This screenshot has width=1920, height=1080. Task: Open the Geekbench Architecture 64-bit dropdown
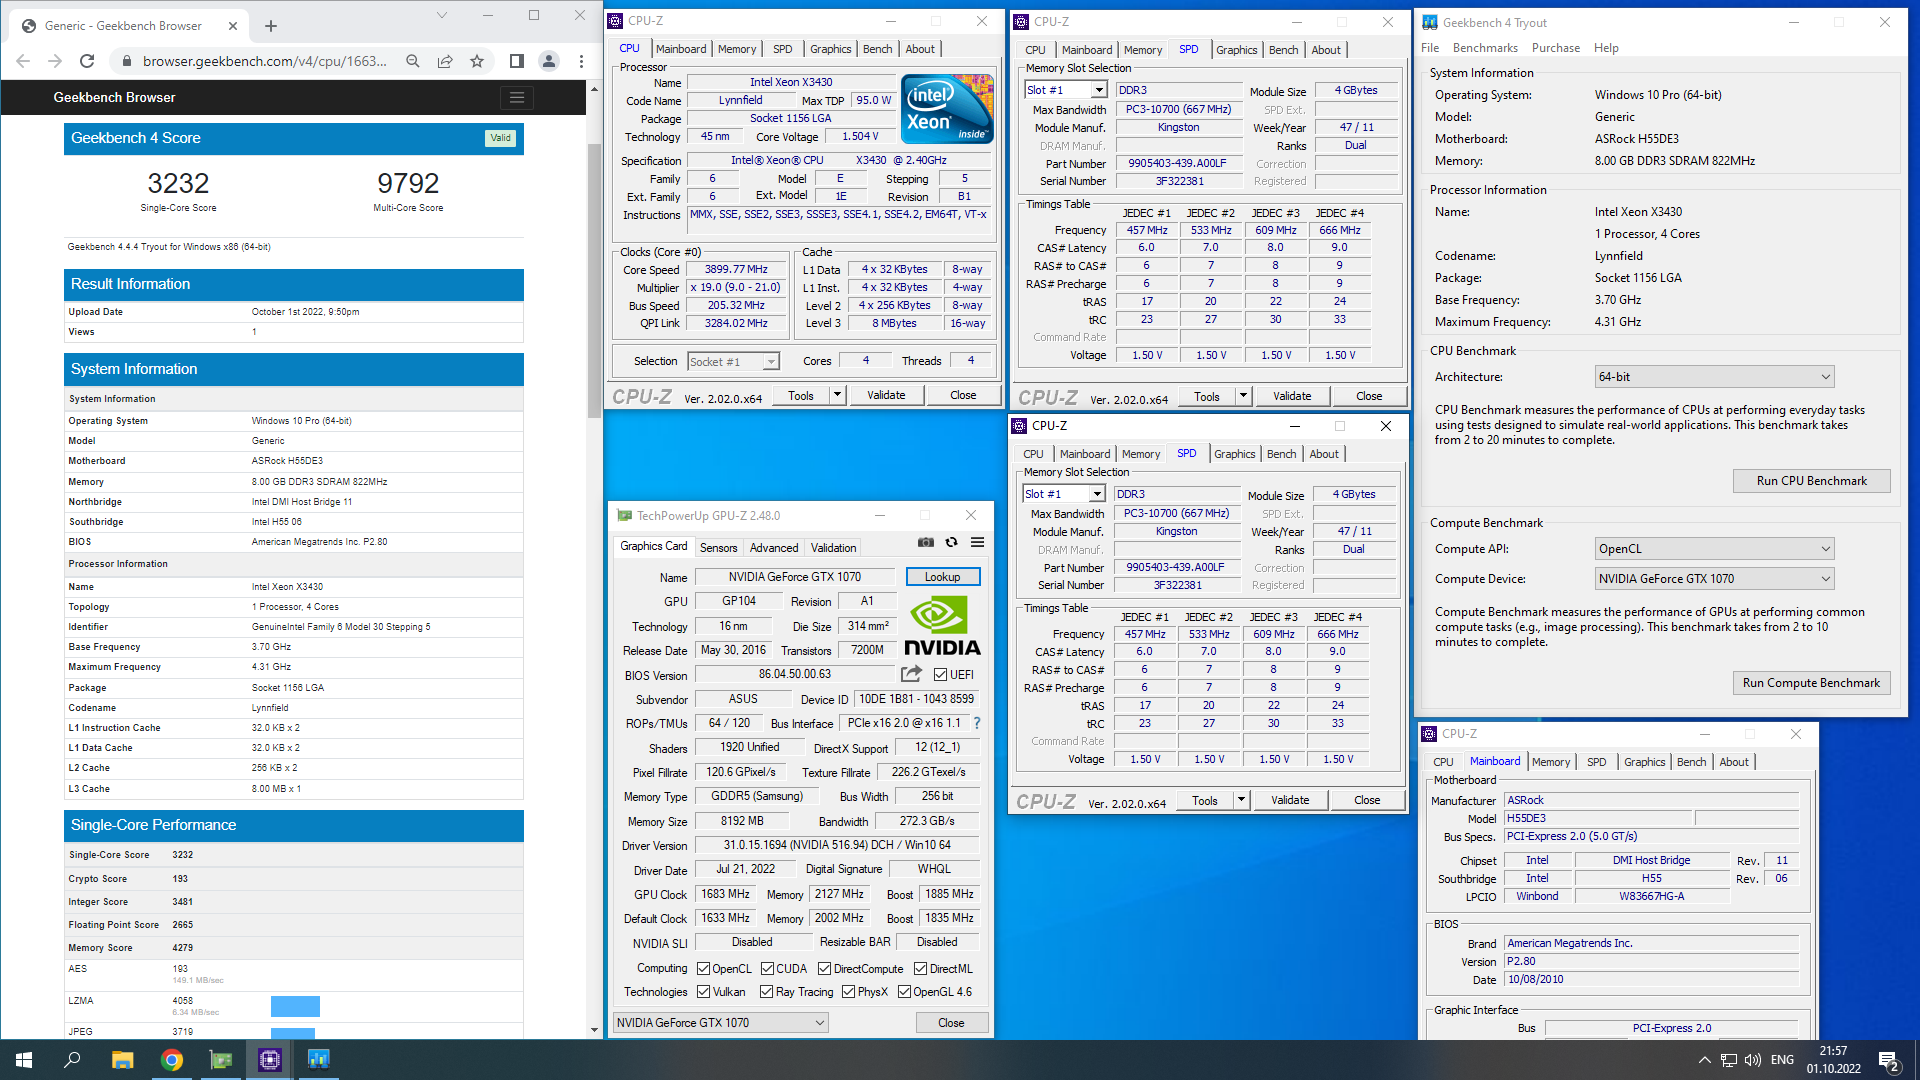coord(1714,377)
